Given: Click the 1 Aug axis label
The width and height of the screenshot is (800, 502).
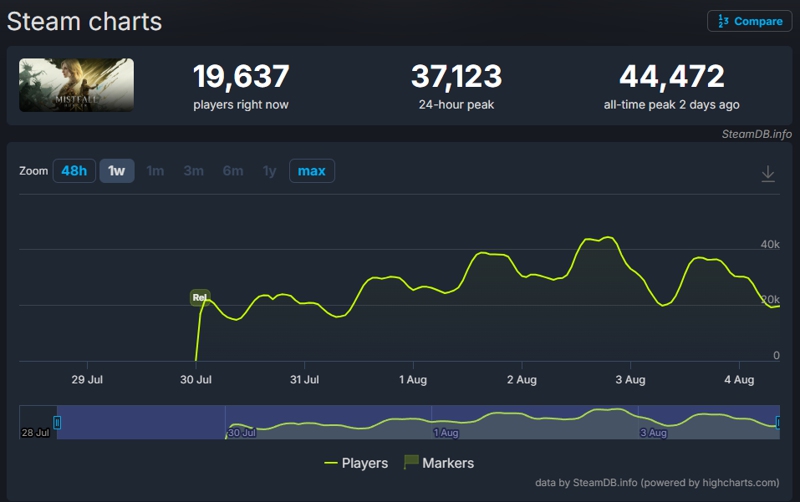Looking at the screenshot, I should (413, 380).
